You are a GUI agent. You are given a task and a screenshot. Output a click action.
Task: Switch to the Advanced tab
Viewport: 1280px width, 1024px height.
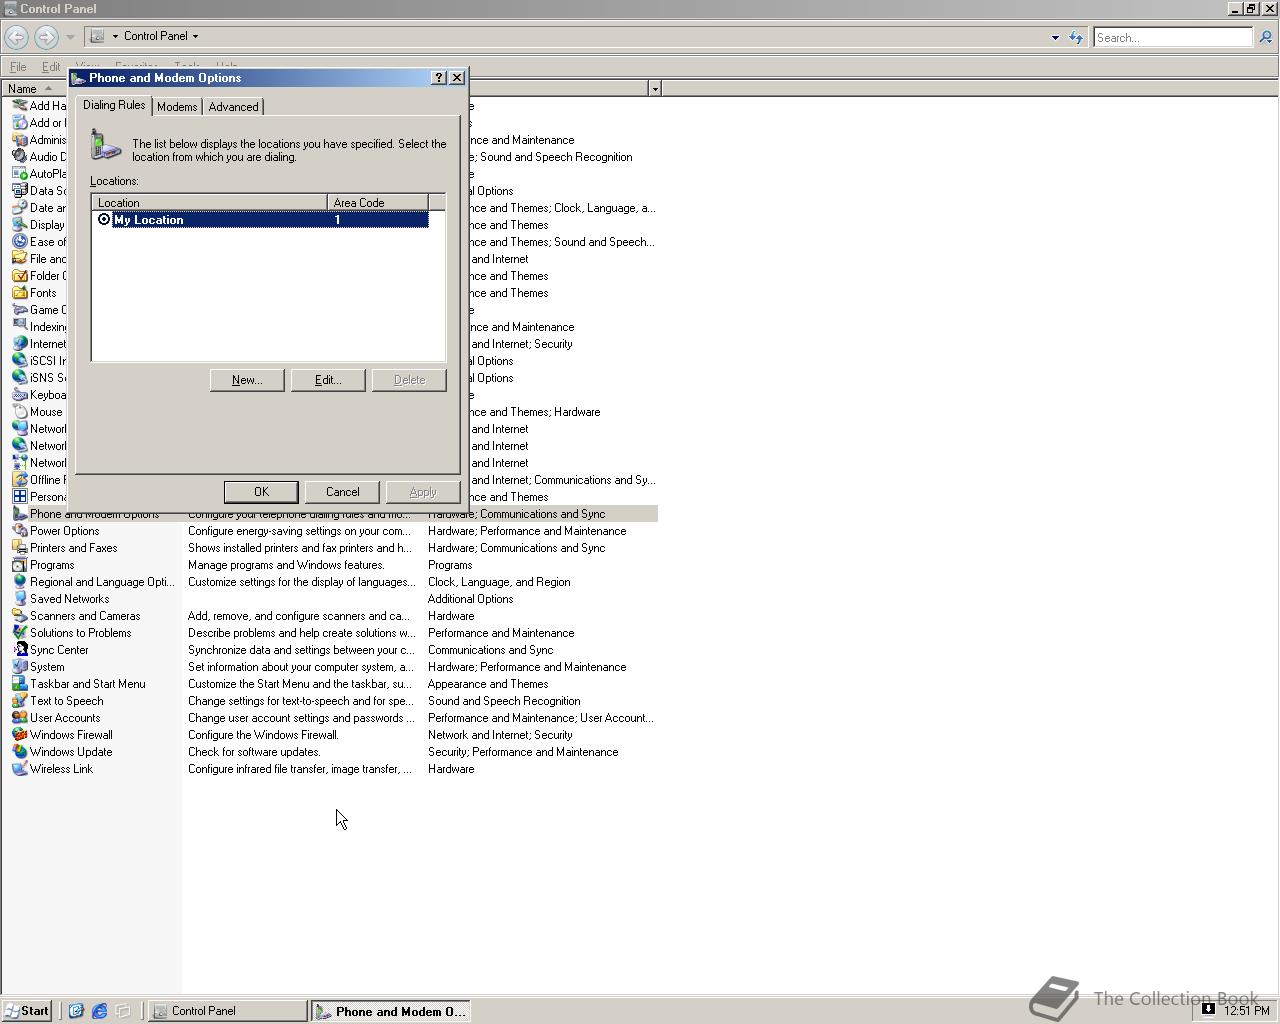pyautogui.click(x=233, y=107)
